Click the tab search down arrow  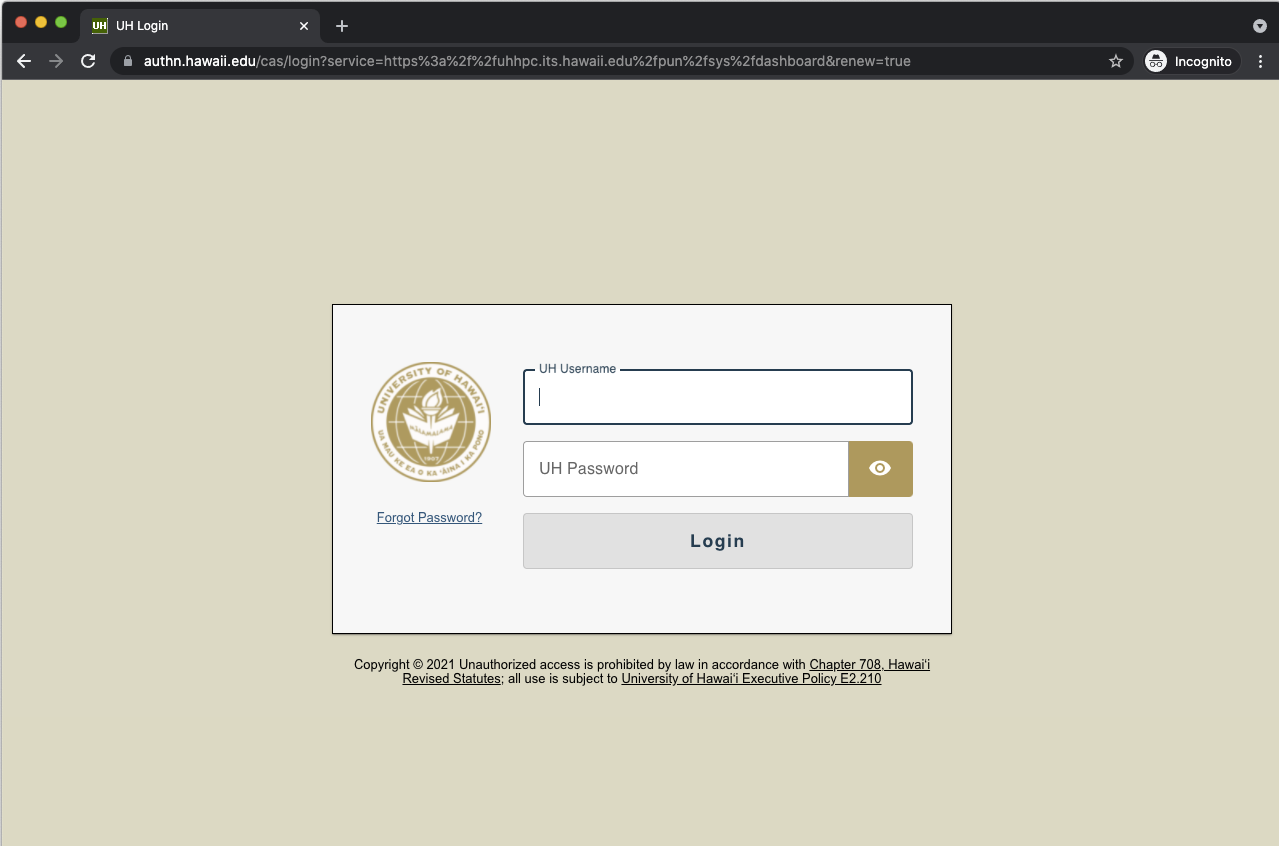[x=1259, y=26]
